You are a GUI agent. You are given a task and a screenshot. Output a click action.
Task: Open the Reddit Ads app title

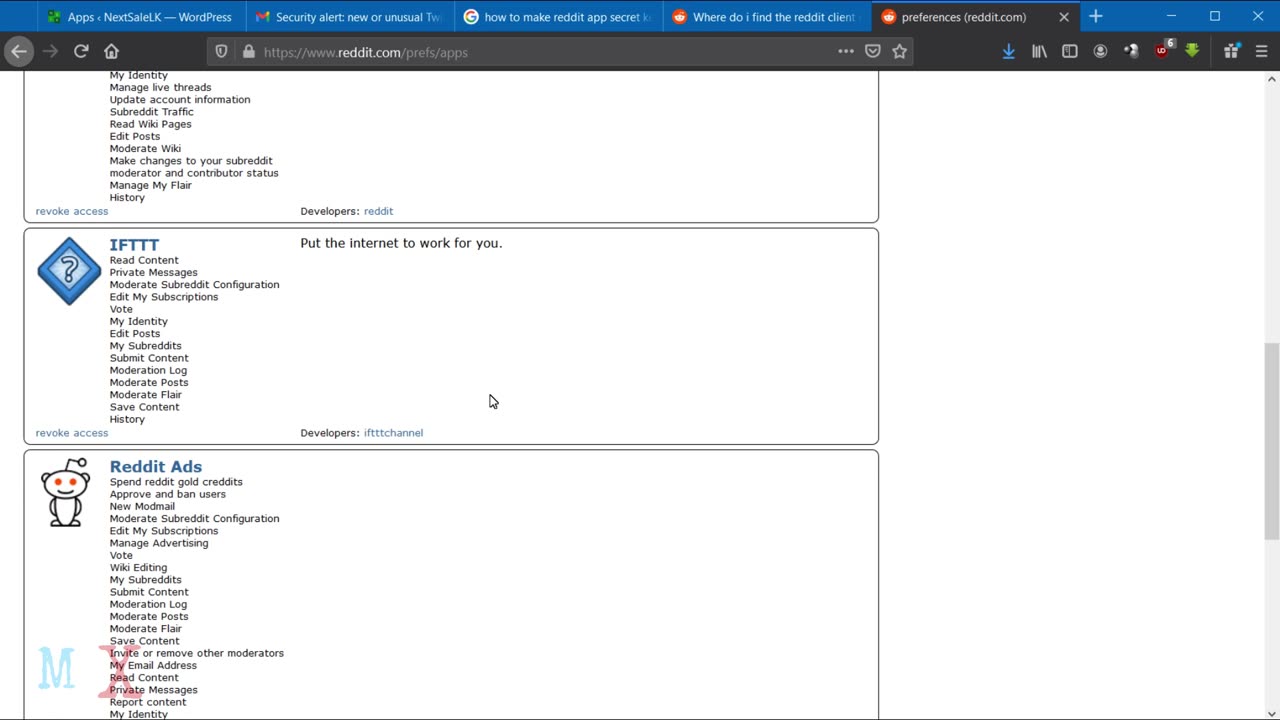click(x=156, y=467)
